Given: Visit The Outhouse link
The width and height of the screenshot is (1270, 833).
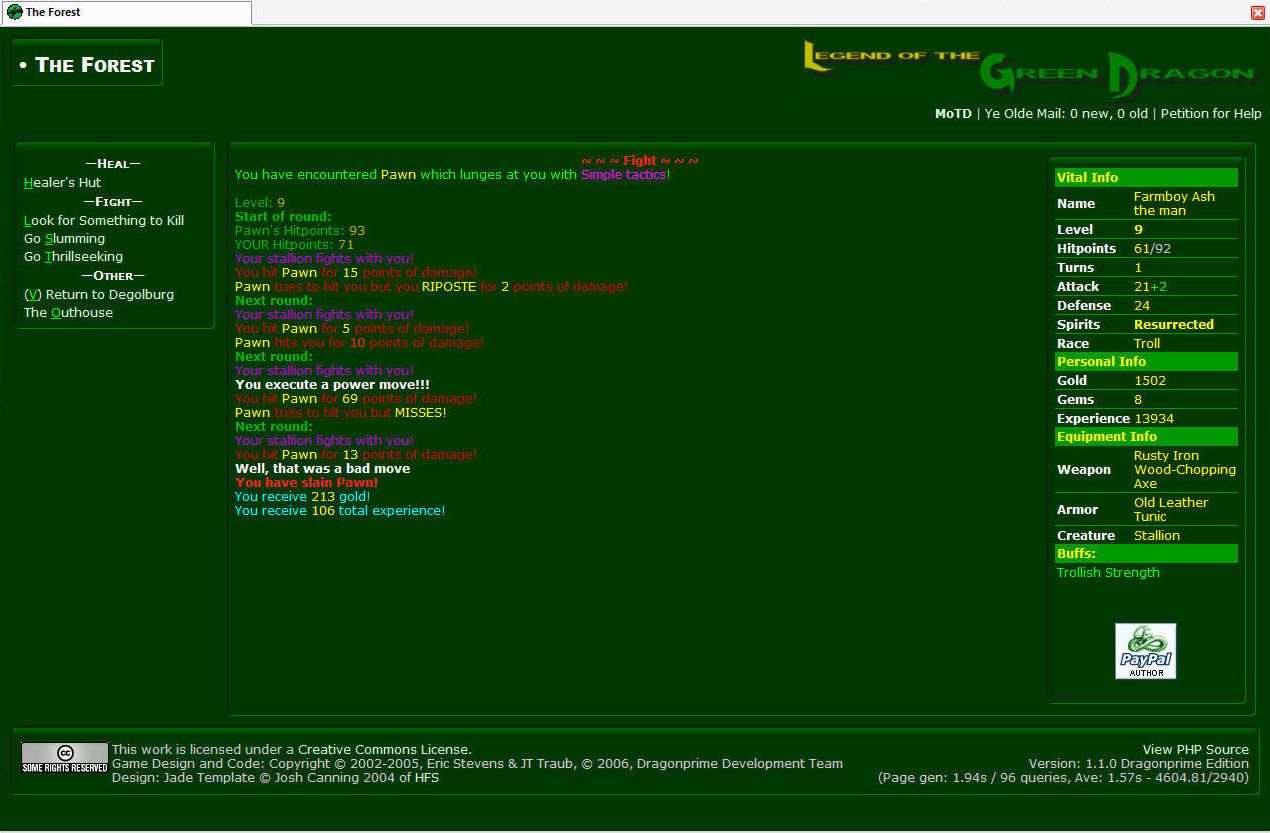Looking at the screenshot, I should pos(68,313).
